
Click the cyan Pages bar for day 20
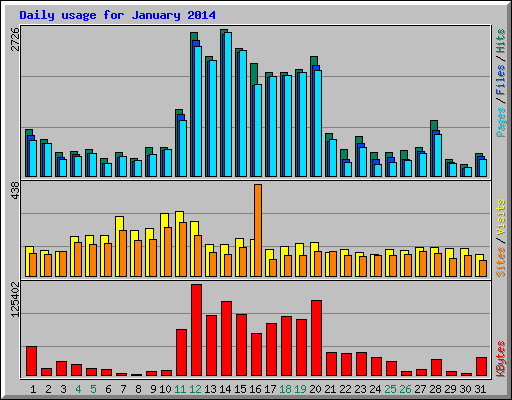(x=318, y=123)
